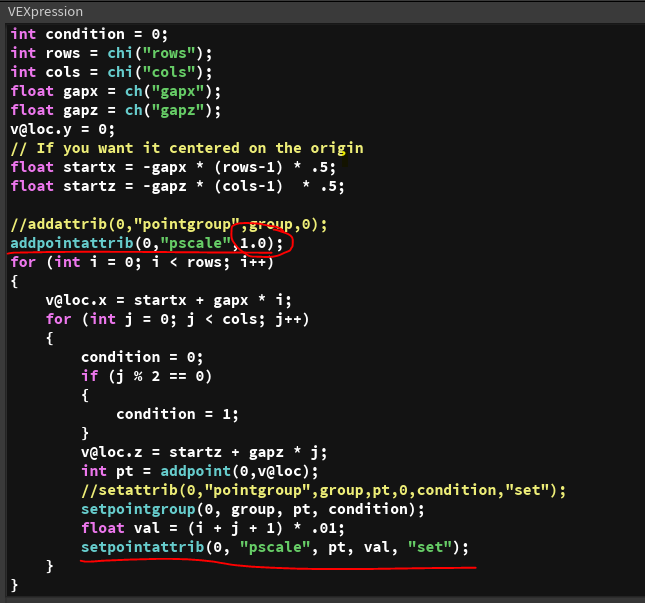Click the outer for loop over rows
645x603 pixels.
[141, 262]
